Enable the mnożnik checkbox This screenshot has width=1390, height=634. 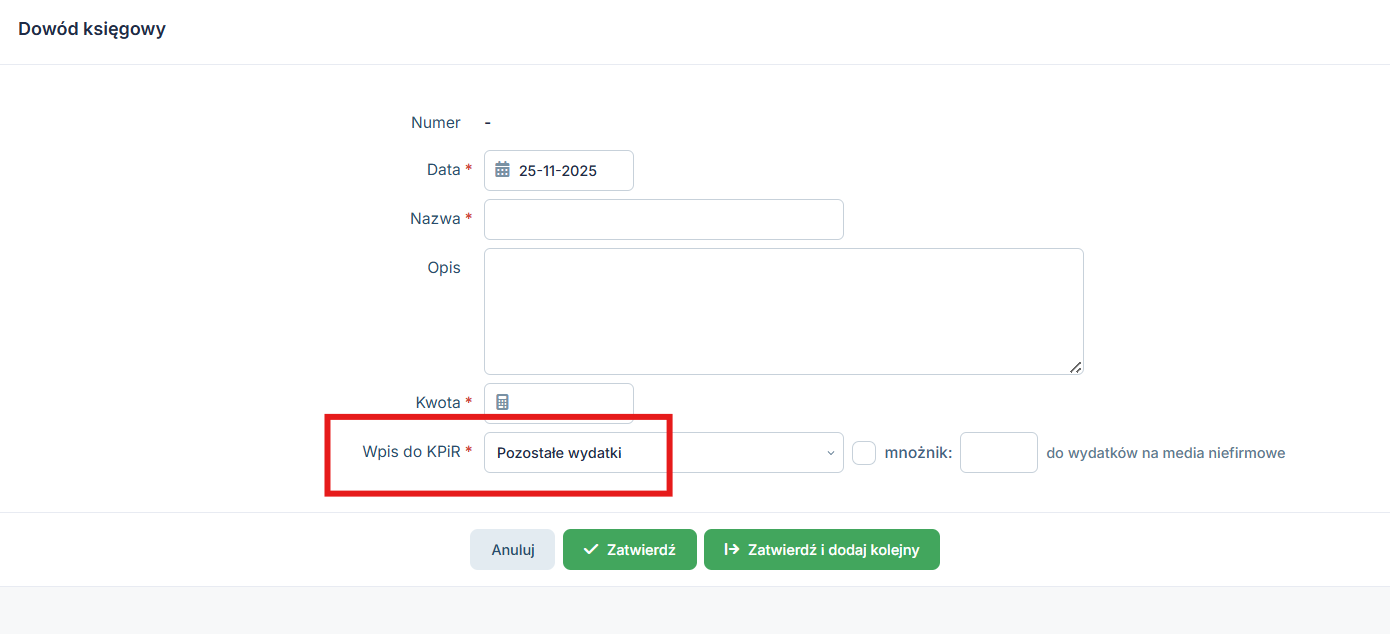pyautogui.click(x=864, y=453)
